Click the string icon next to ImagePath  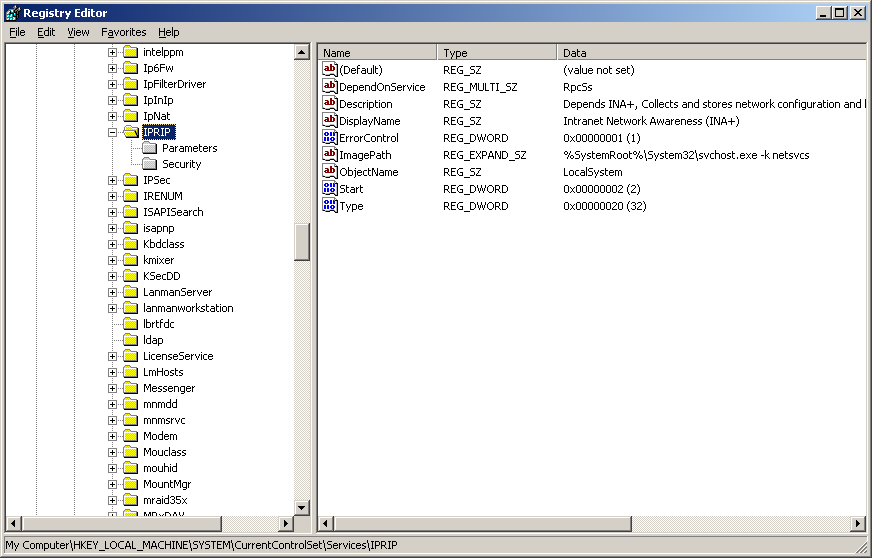[330, 154]
